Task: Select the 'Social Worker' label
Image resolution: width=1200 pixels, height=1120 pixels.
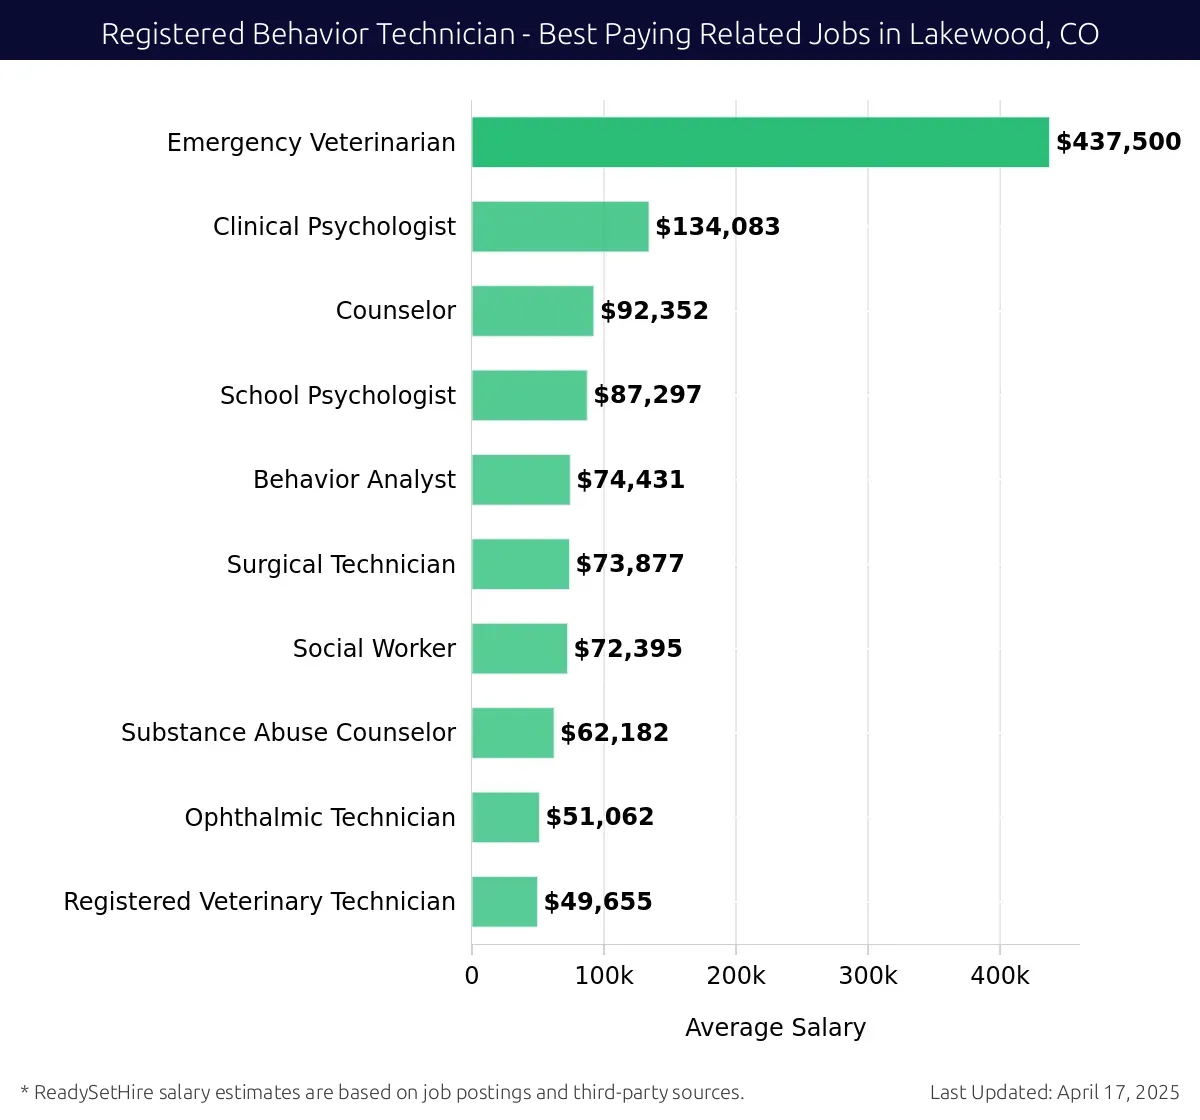Action: (374, 649)
